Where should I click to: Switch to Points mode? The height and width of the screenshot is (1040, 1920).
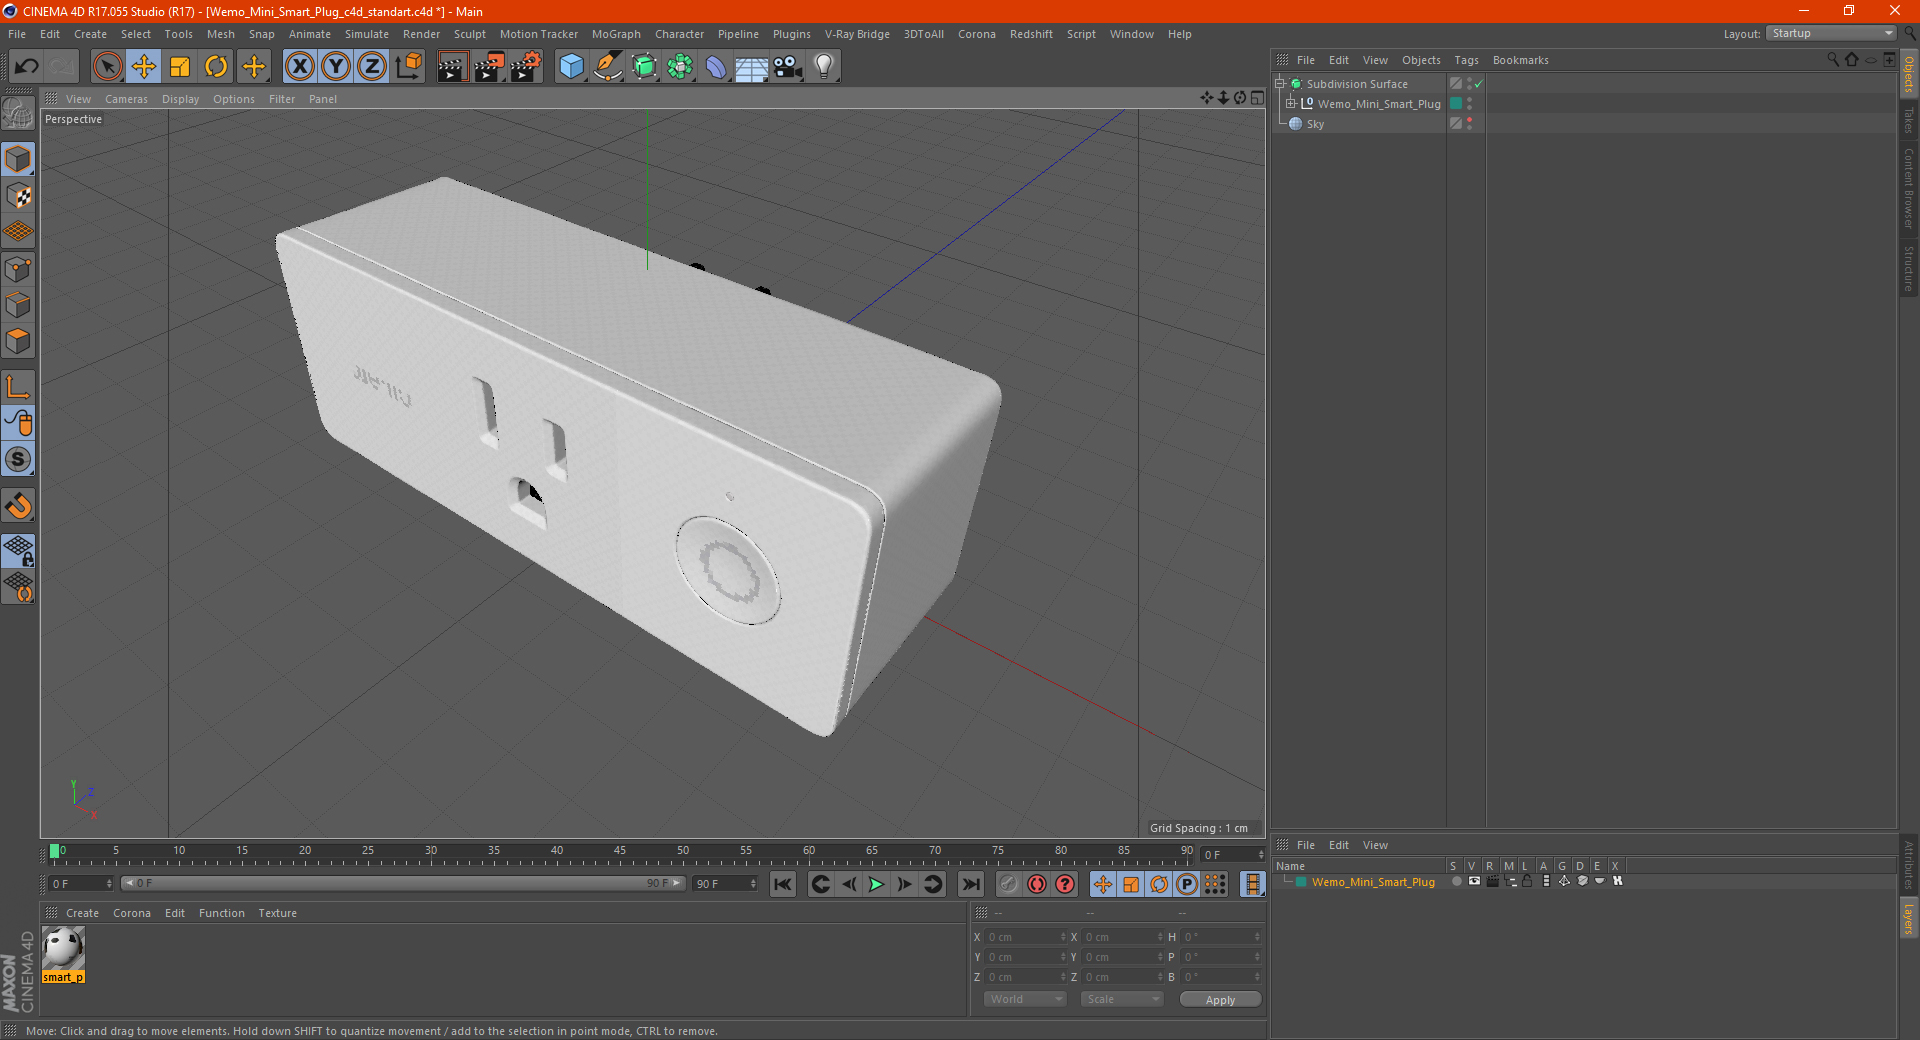coord(18,269)
